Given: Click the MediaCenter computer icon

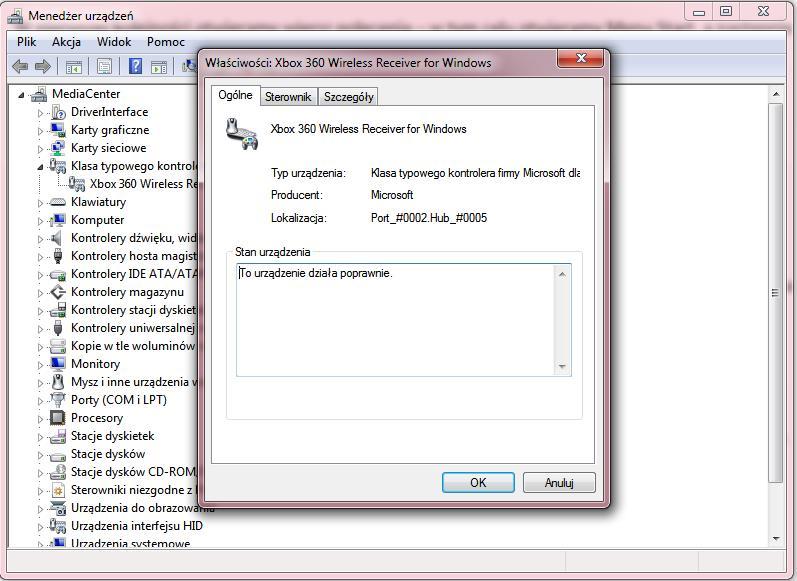Looking at the screenshot, I should pyautogui.click(x=39, y=94).
